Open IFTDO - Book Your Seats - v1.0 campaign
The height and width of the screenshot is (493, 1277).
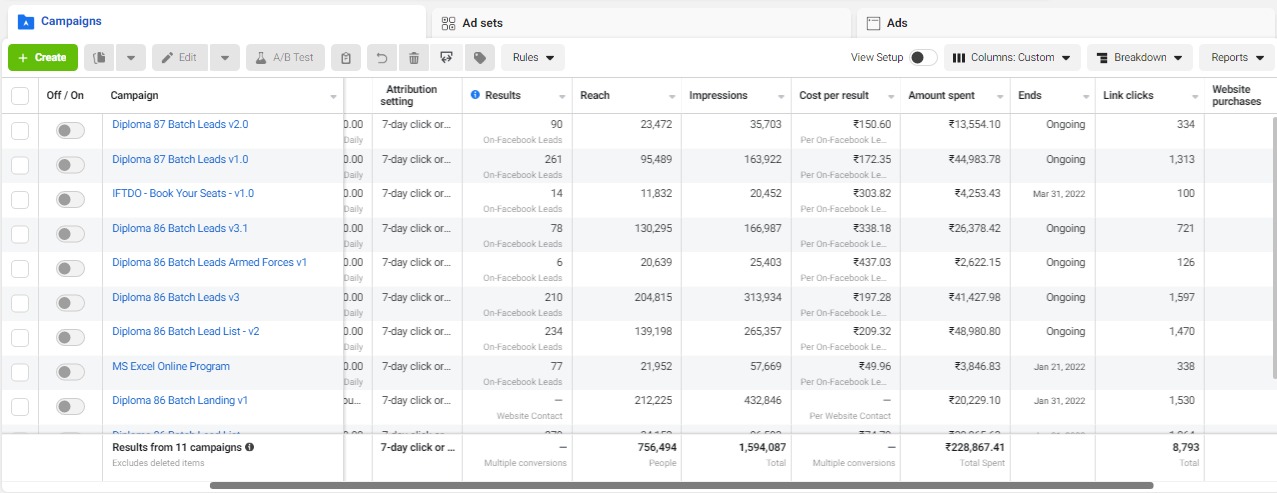(183, 194)
